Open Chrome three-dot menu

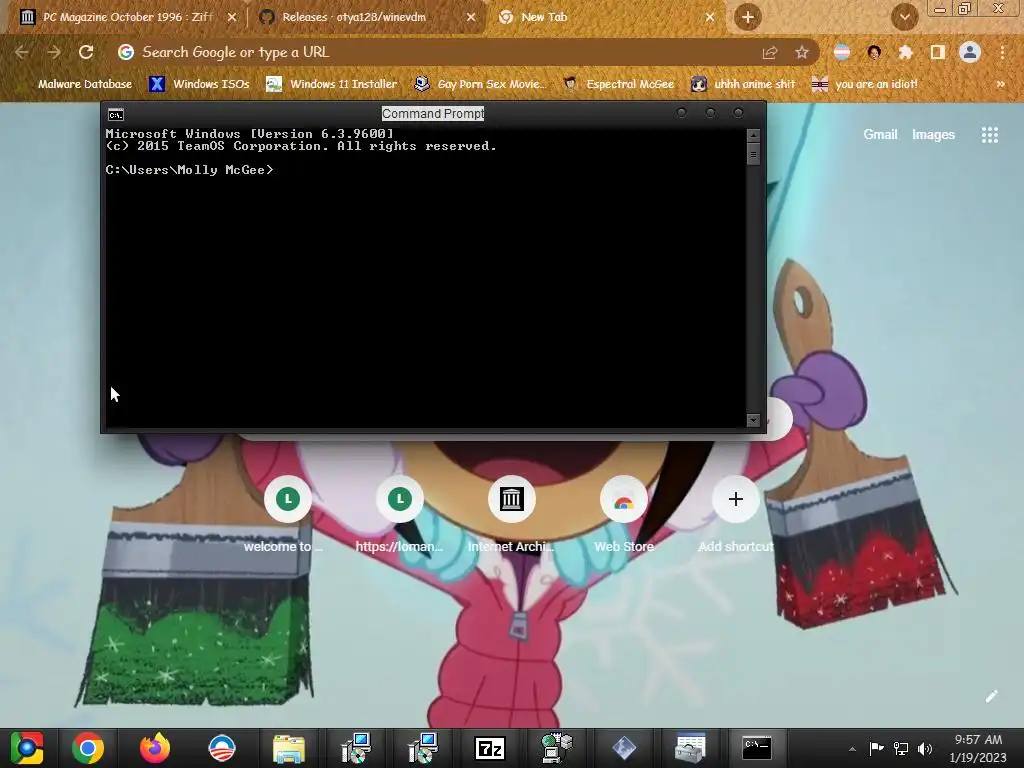coord(1002,52)
